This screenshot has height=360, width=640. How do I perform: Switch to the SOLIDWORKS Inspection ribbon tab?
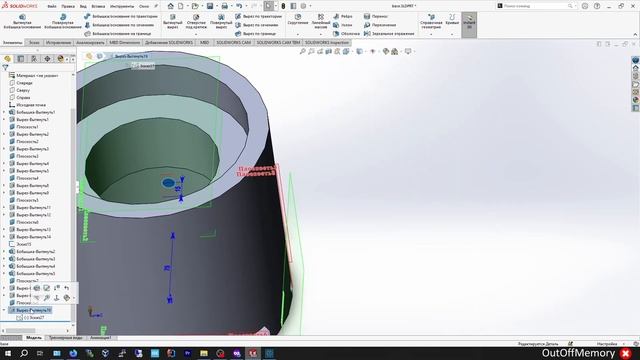pyautogui.click(x=327, y=42)
